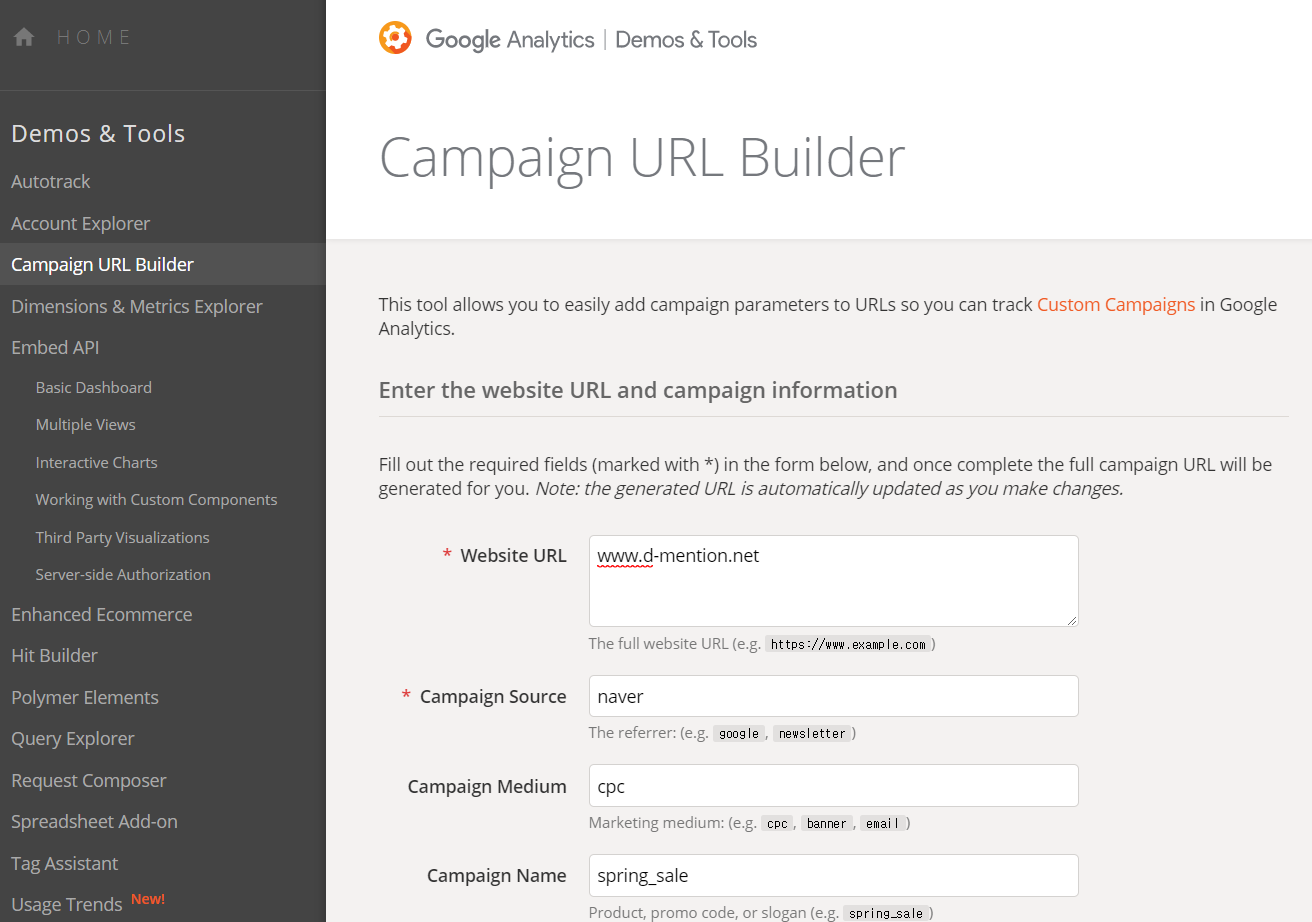The height and width of the screenshot is (922, 1312).
Task: Click the Campaign Medium label
Action: pyautogui.click(x=487, y=786)
